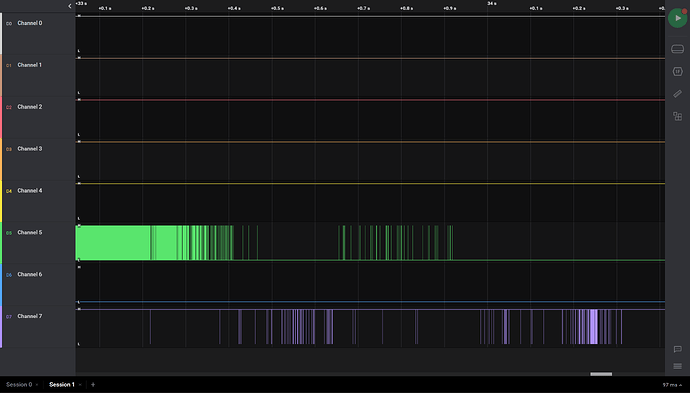Open the 17 ms zoom dropdown
This screenshot has height=393, width=690.
(672, 385)
